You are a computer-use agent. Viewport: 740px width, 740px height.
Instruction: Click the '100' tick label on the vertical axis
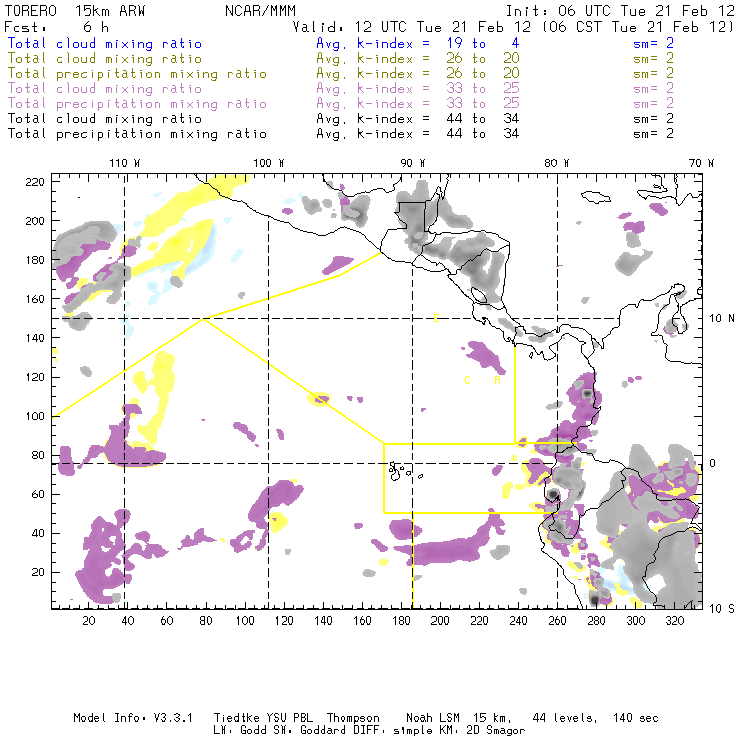35,416
